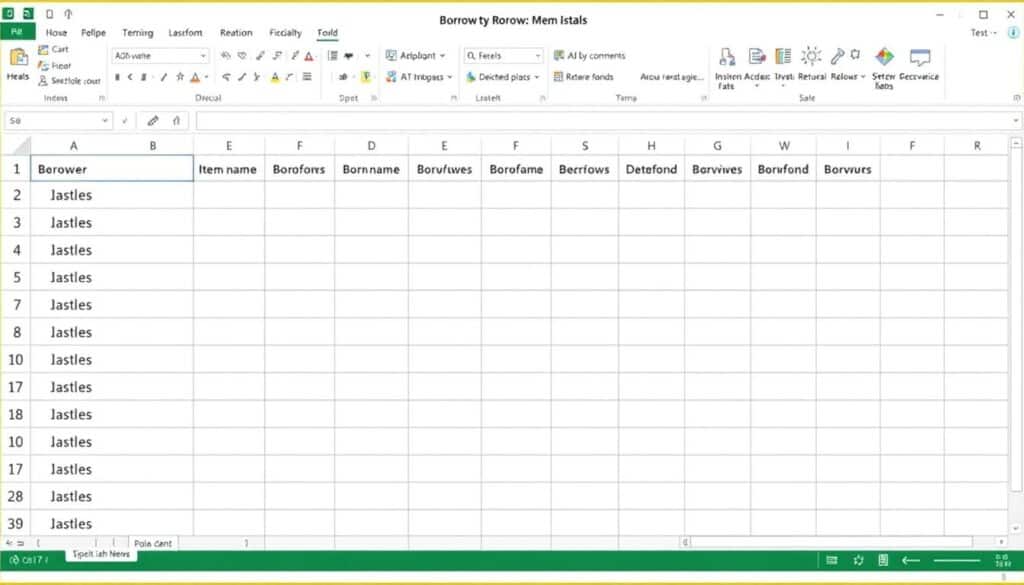
Task: Click the Tivst columns icon
Action: pyautogui.click(x=783, y=57)
